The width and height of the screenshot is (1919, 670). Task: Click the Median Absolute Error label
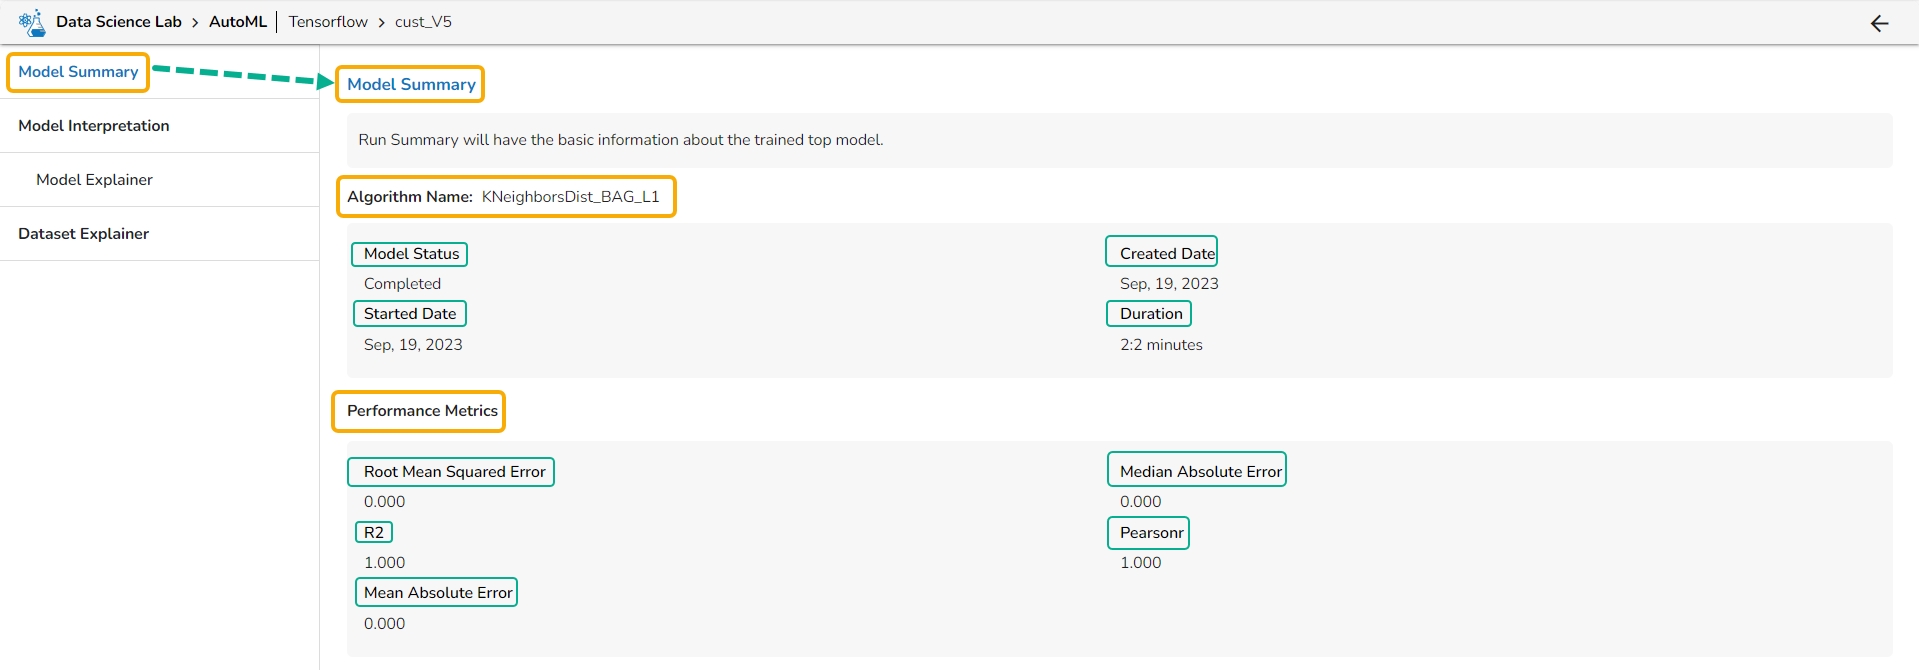1200,472
